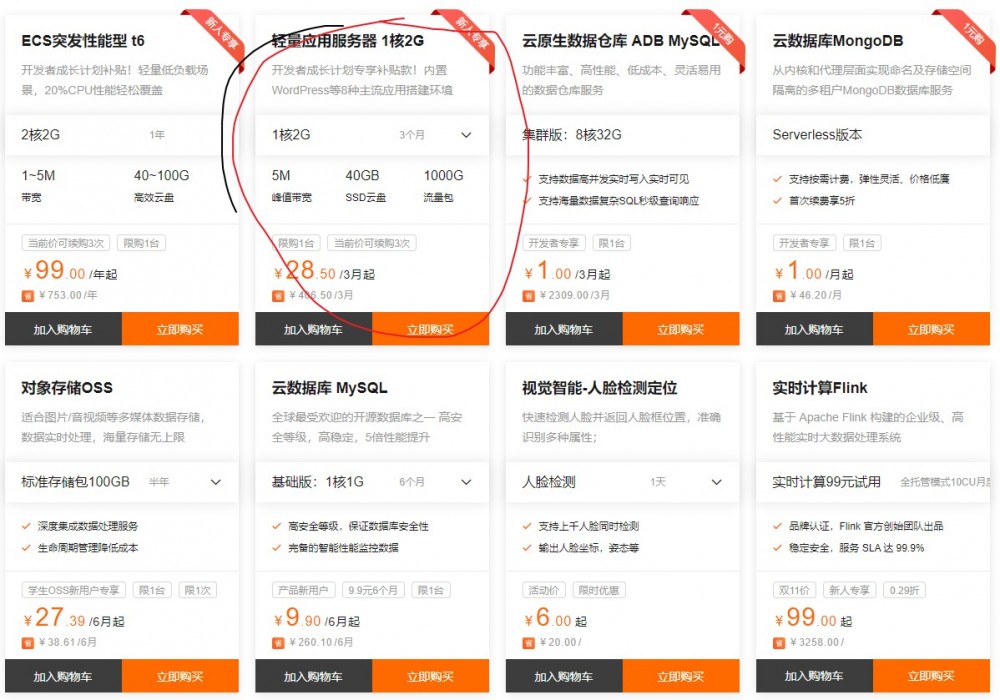The height and width of the screenshot is (700, 1000).
Task: Open the 人脸检测 1天 dropdown
Action: [716, 482]
